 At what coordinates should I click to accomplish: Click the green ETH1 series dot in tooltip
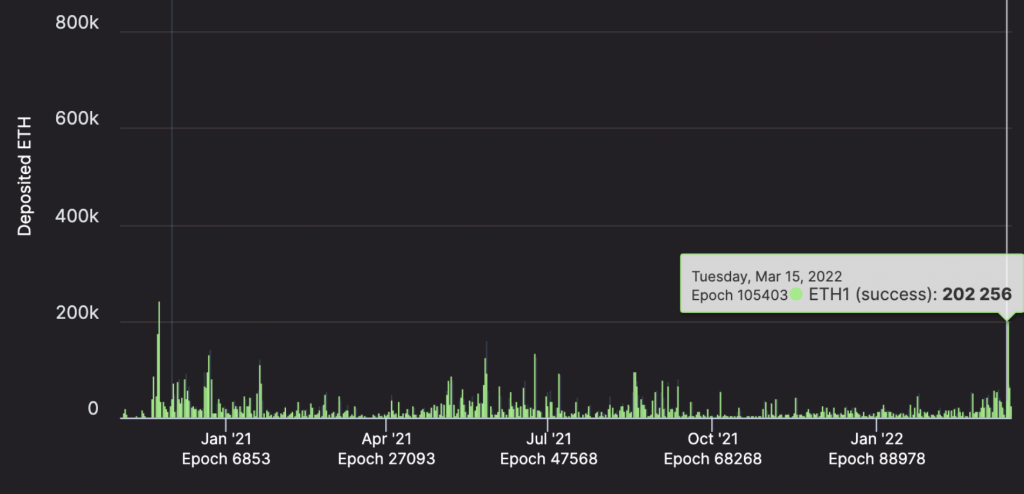(797, 295)
